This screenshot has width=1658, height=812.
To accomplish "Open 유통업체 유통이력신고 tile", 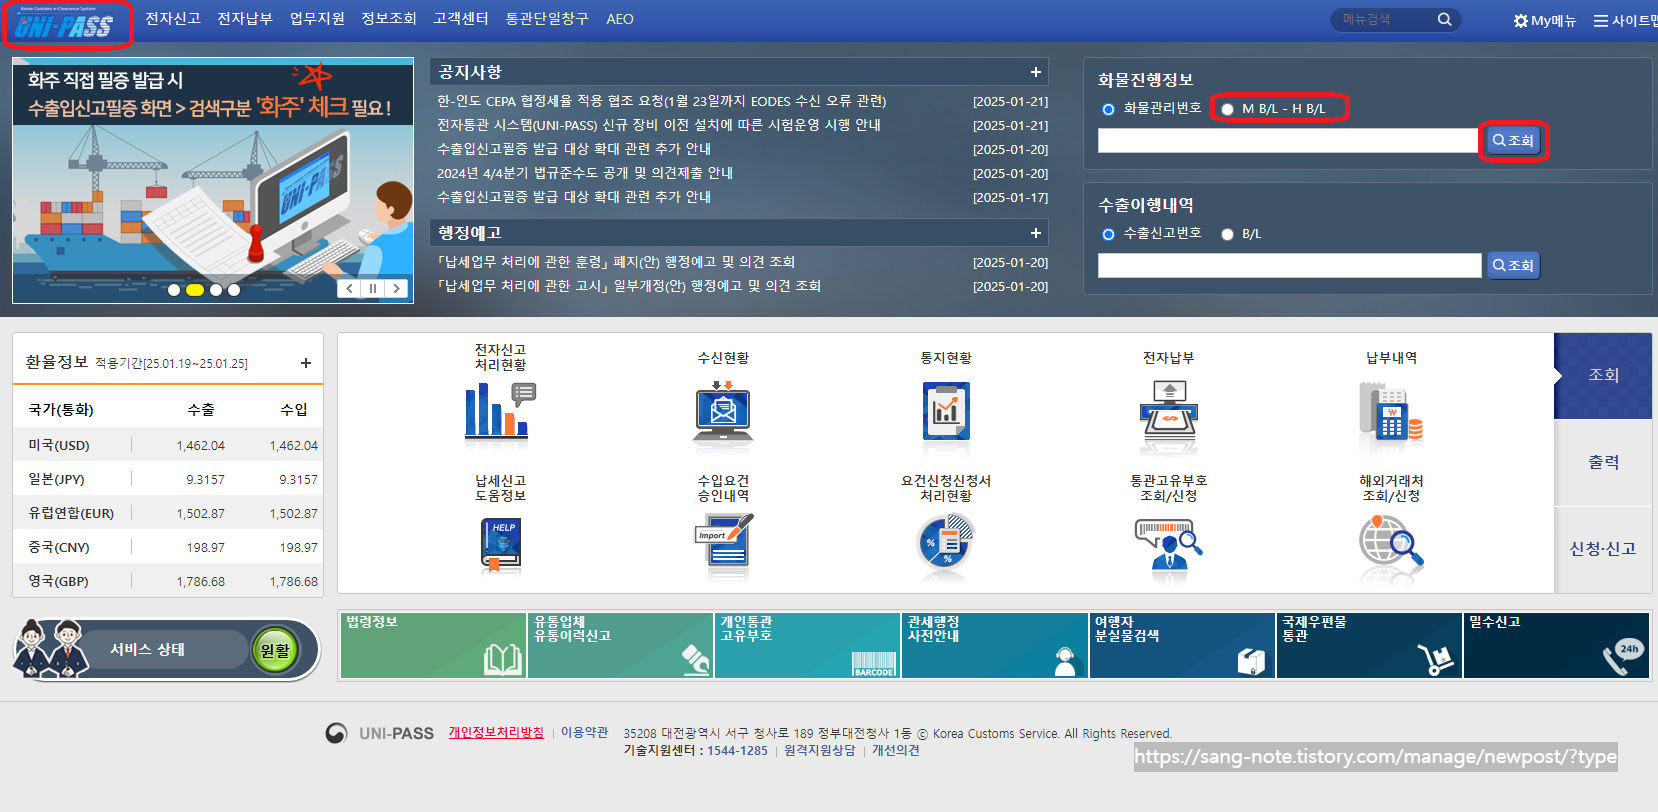I will [x=620, y=645].
